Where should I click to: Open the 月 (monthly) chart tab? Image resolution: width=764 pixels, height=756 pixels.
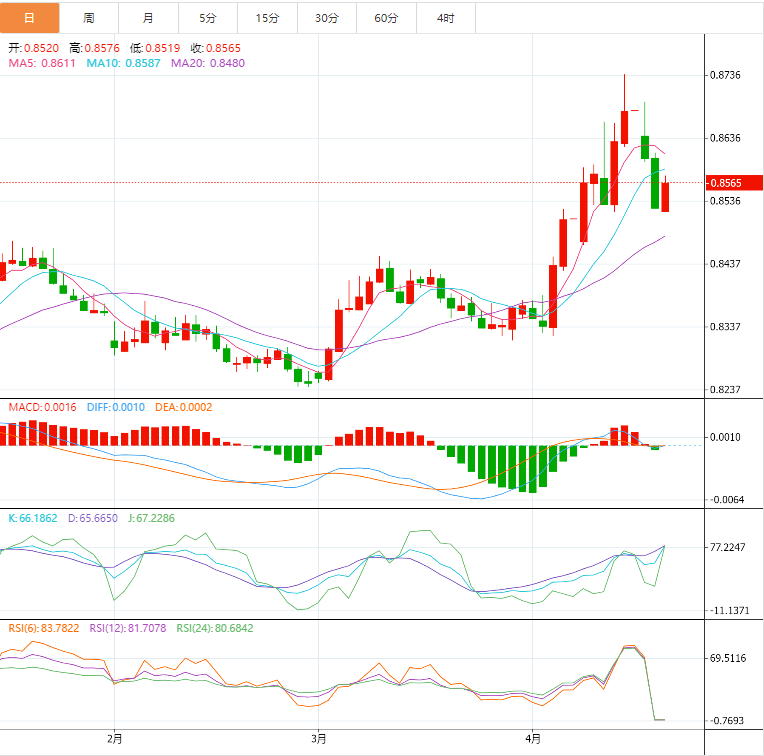148,18
